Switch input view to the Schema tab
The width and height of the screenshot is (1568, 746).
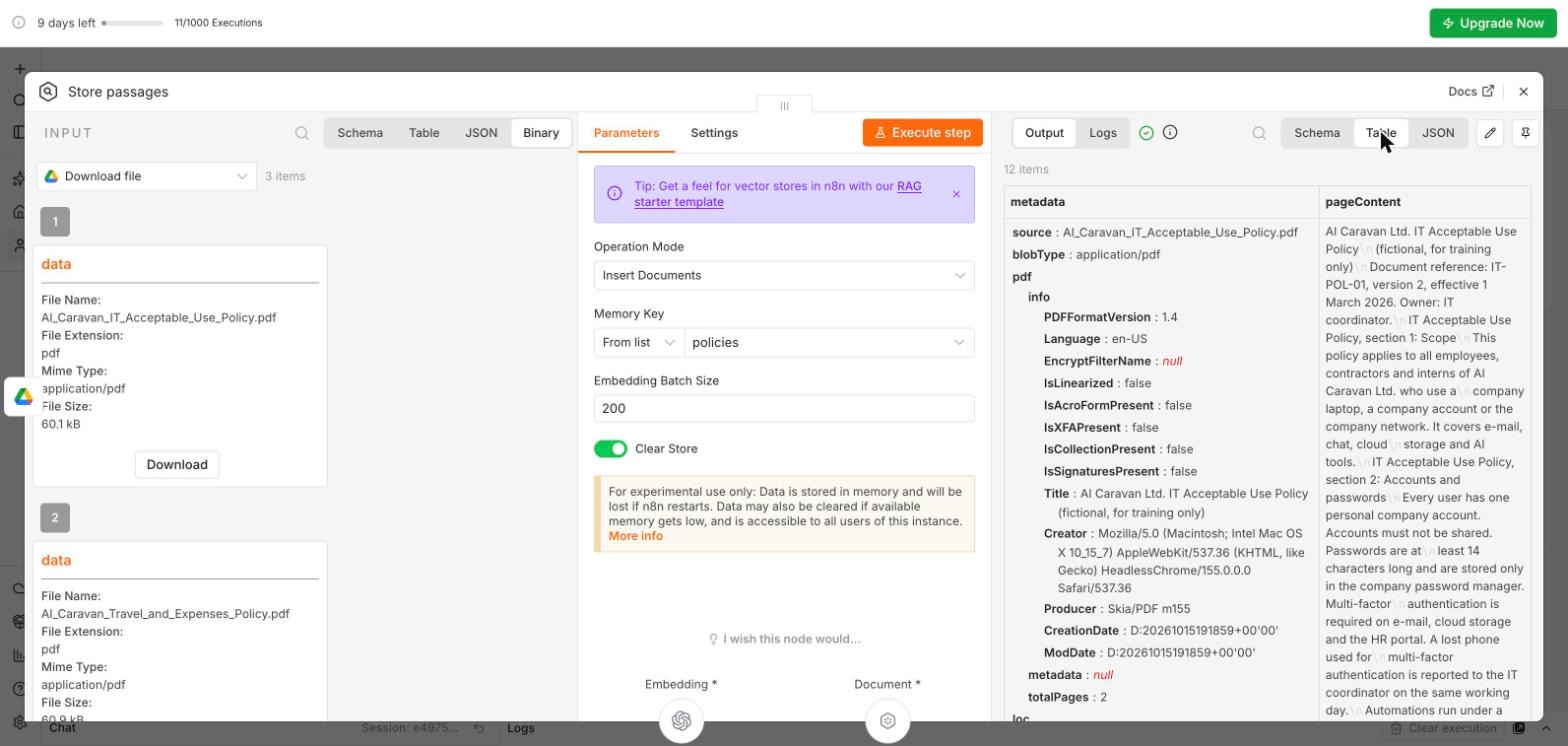coord(360,133)
